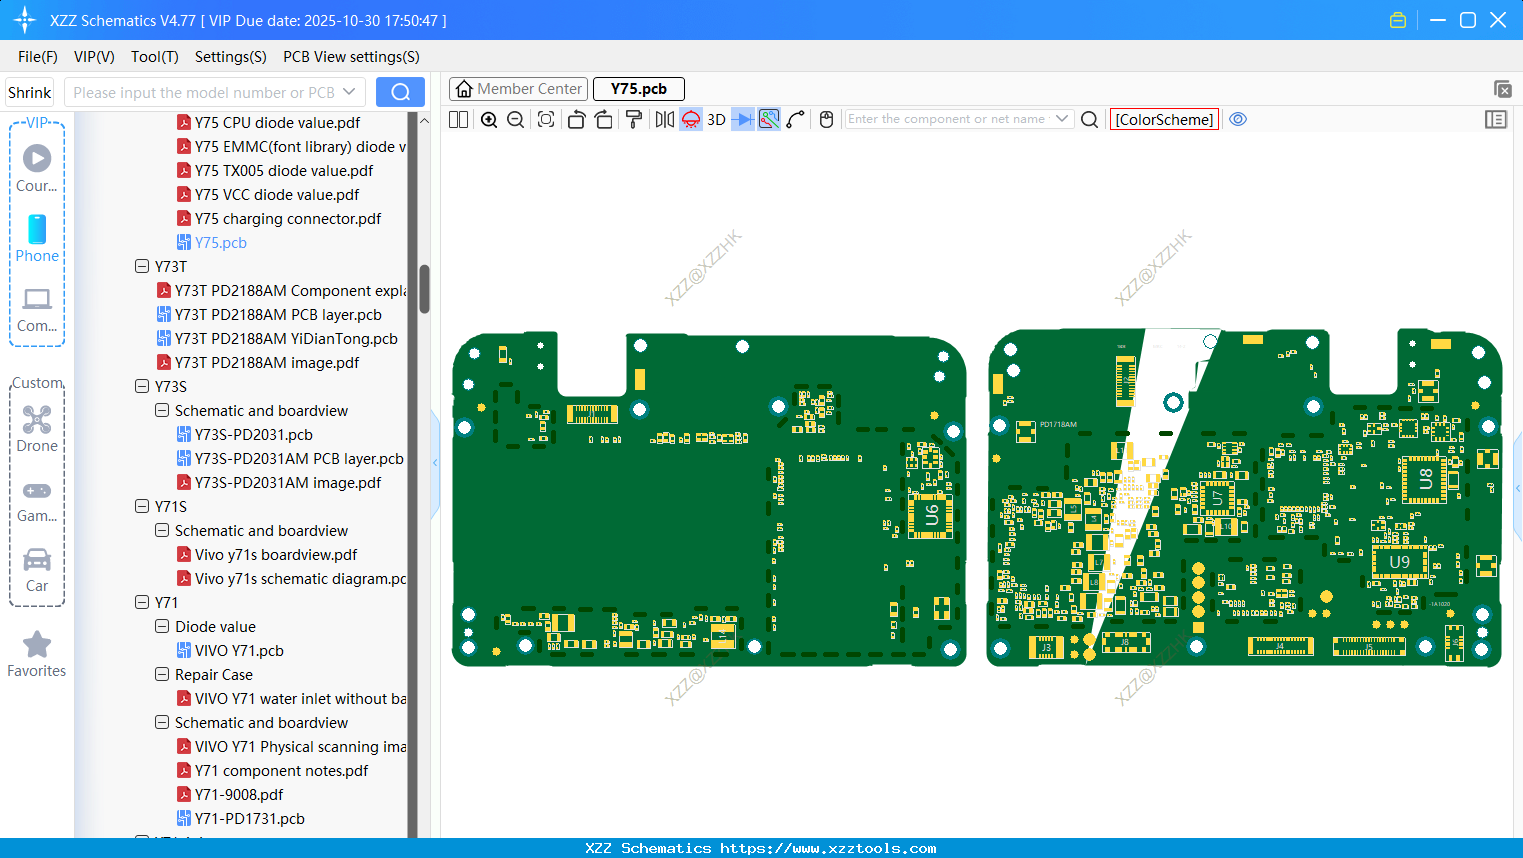Select the Computer category
1523x858 pixels.
point(37,309)
